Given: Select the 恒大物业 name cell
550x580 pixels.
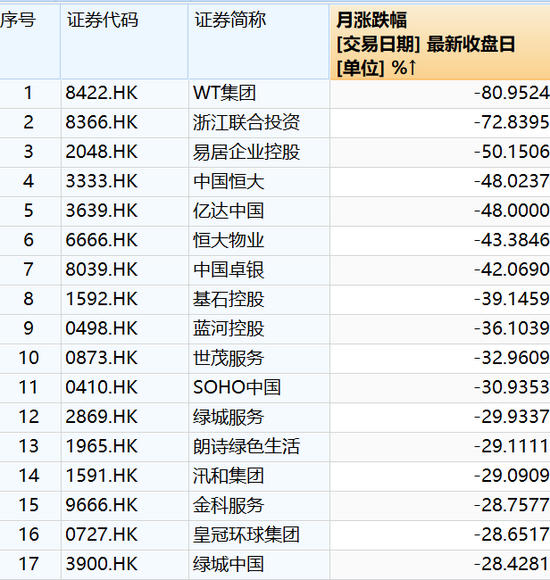Looking at the screenshot, I should tap(259, 240).
